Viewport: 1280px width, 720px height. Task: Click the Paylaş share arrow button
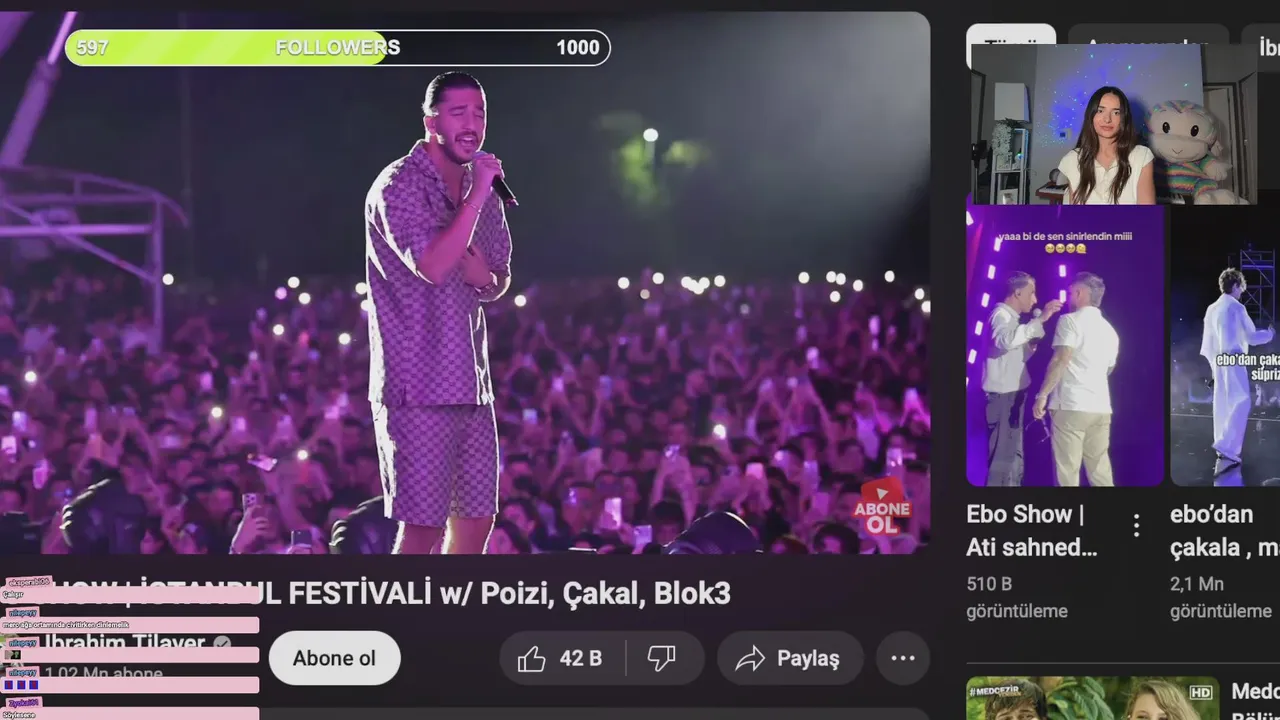coord(790,658)
